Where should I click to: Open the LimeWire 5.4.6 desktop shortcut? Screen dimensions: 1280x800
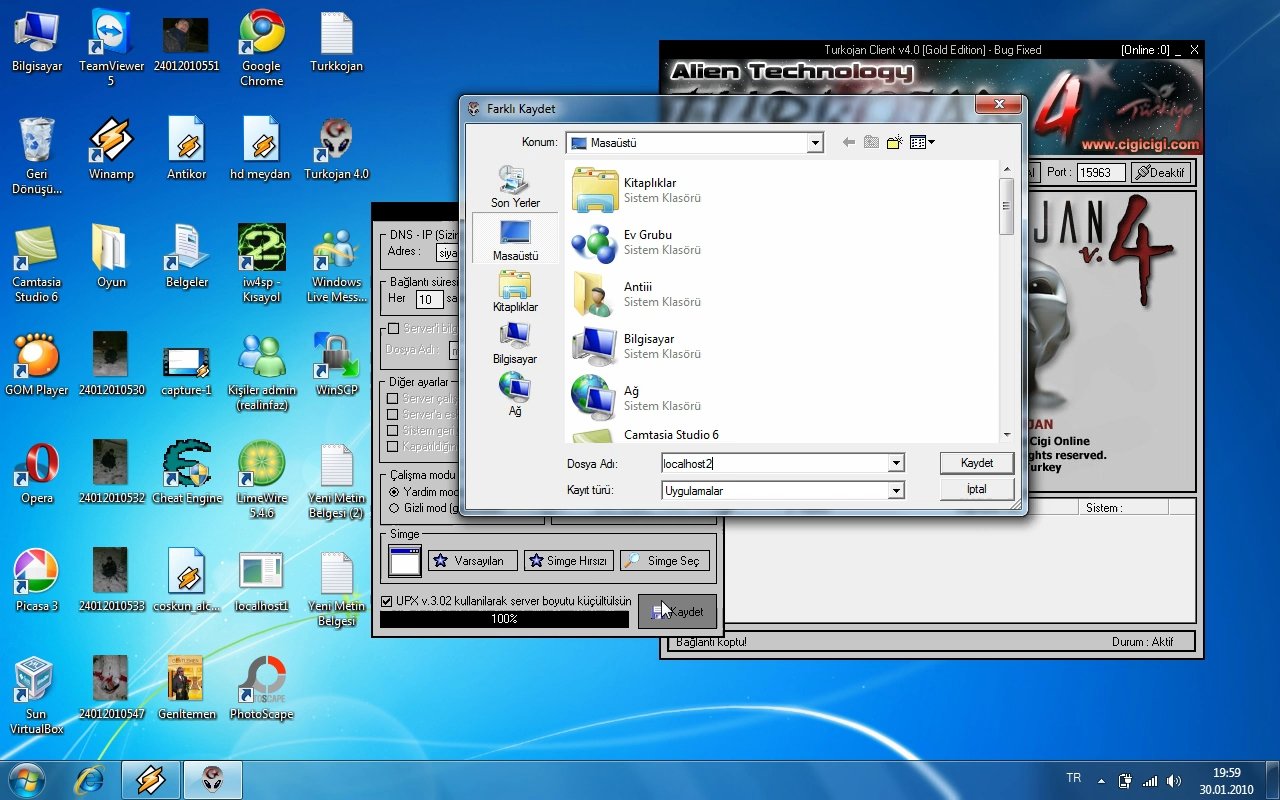pos(262,480)
